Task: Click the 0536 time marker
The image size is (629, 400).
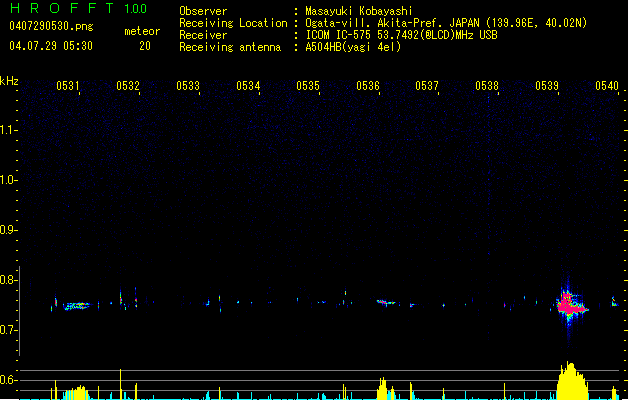Action: (368, 86)
